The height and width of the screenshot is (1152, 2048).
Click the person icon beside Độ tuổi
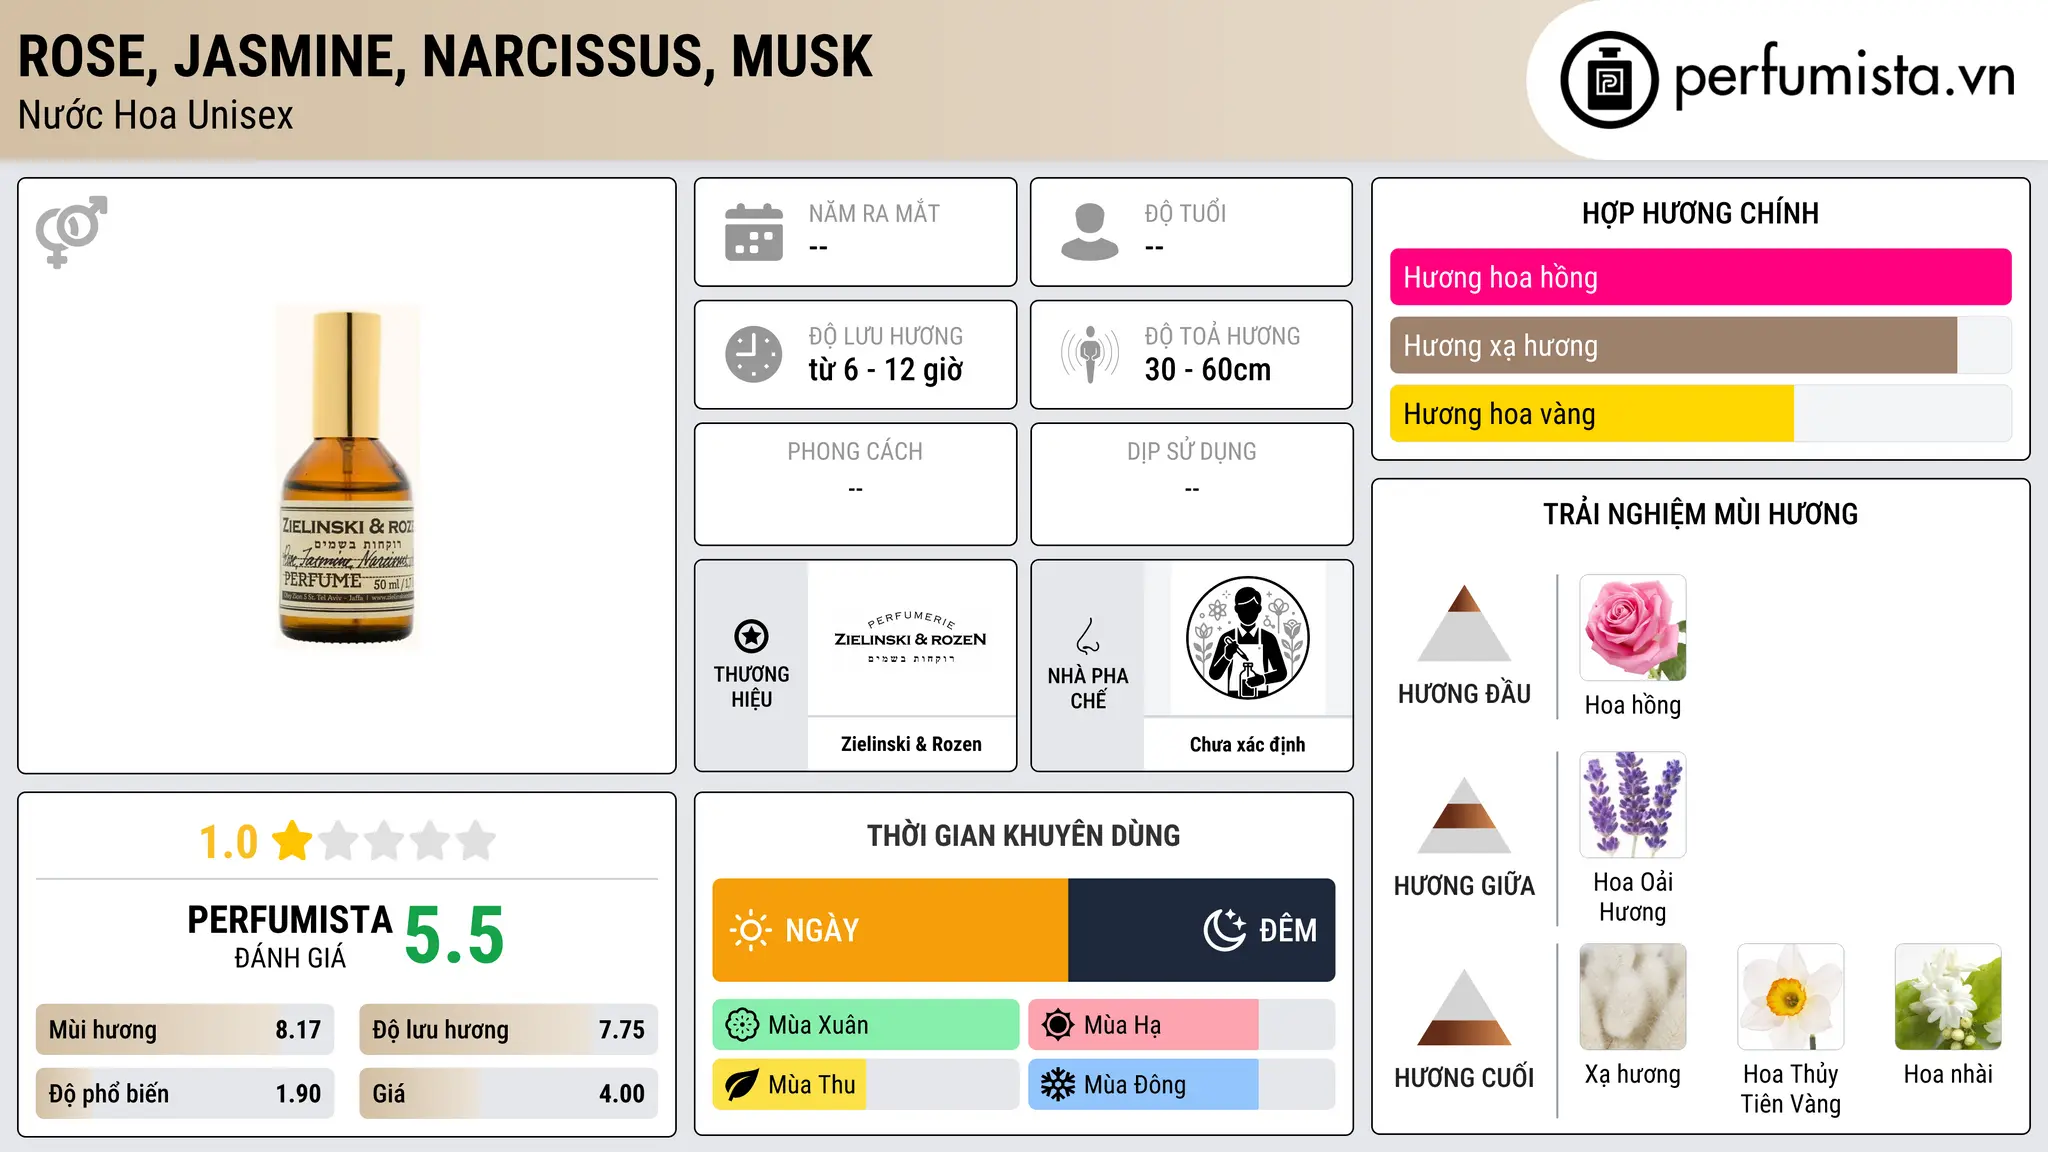(x=1089, y=232)
